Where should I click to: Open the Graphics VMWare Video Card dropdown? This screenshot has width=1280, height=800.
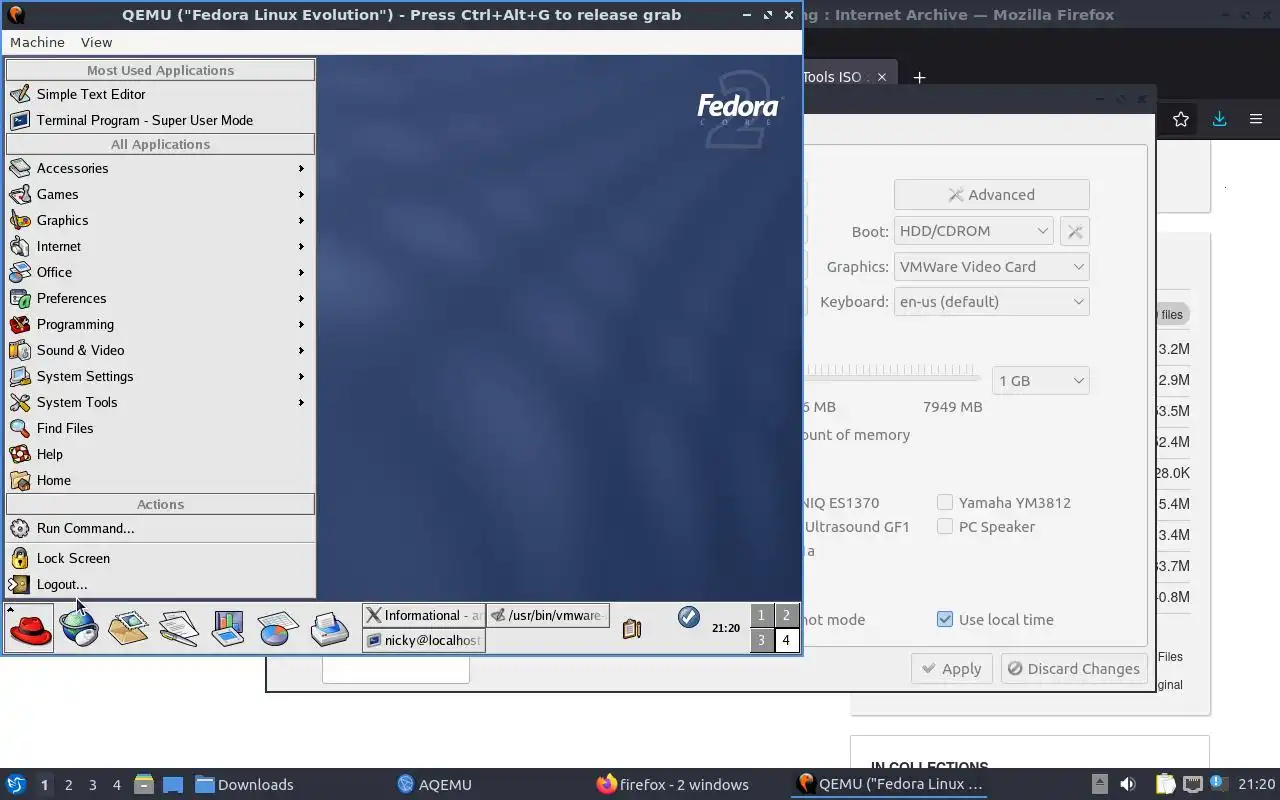coord(992,267)
